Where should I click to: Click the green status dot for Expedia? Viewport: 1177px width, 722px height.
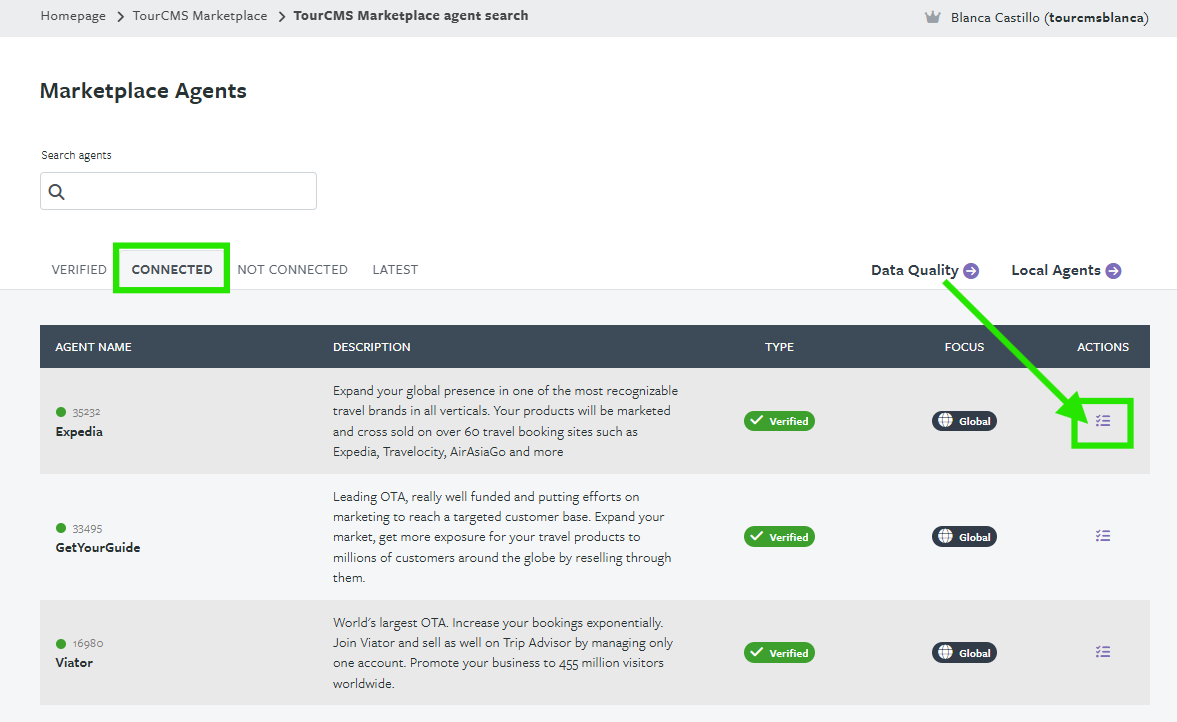coord(61,411)
